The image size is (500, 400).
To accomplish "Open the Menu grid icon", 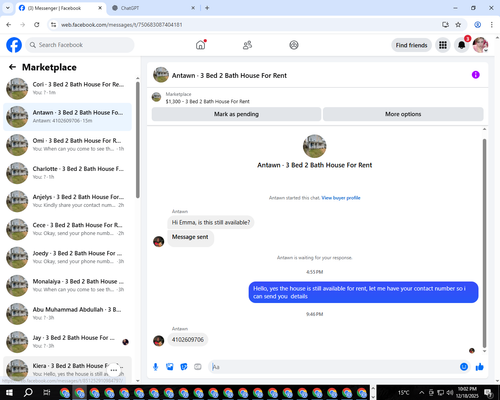I will pyautogui.click(x=443, y=45).
